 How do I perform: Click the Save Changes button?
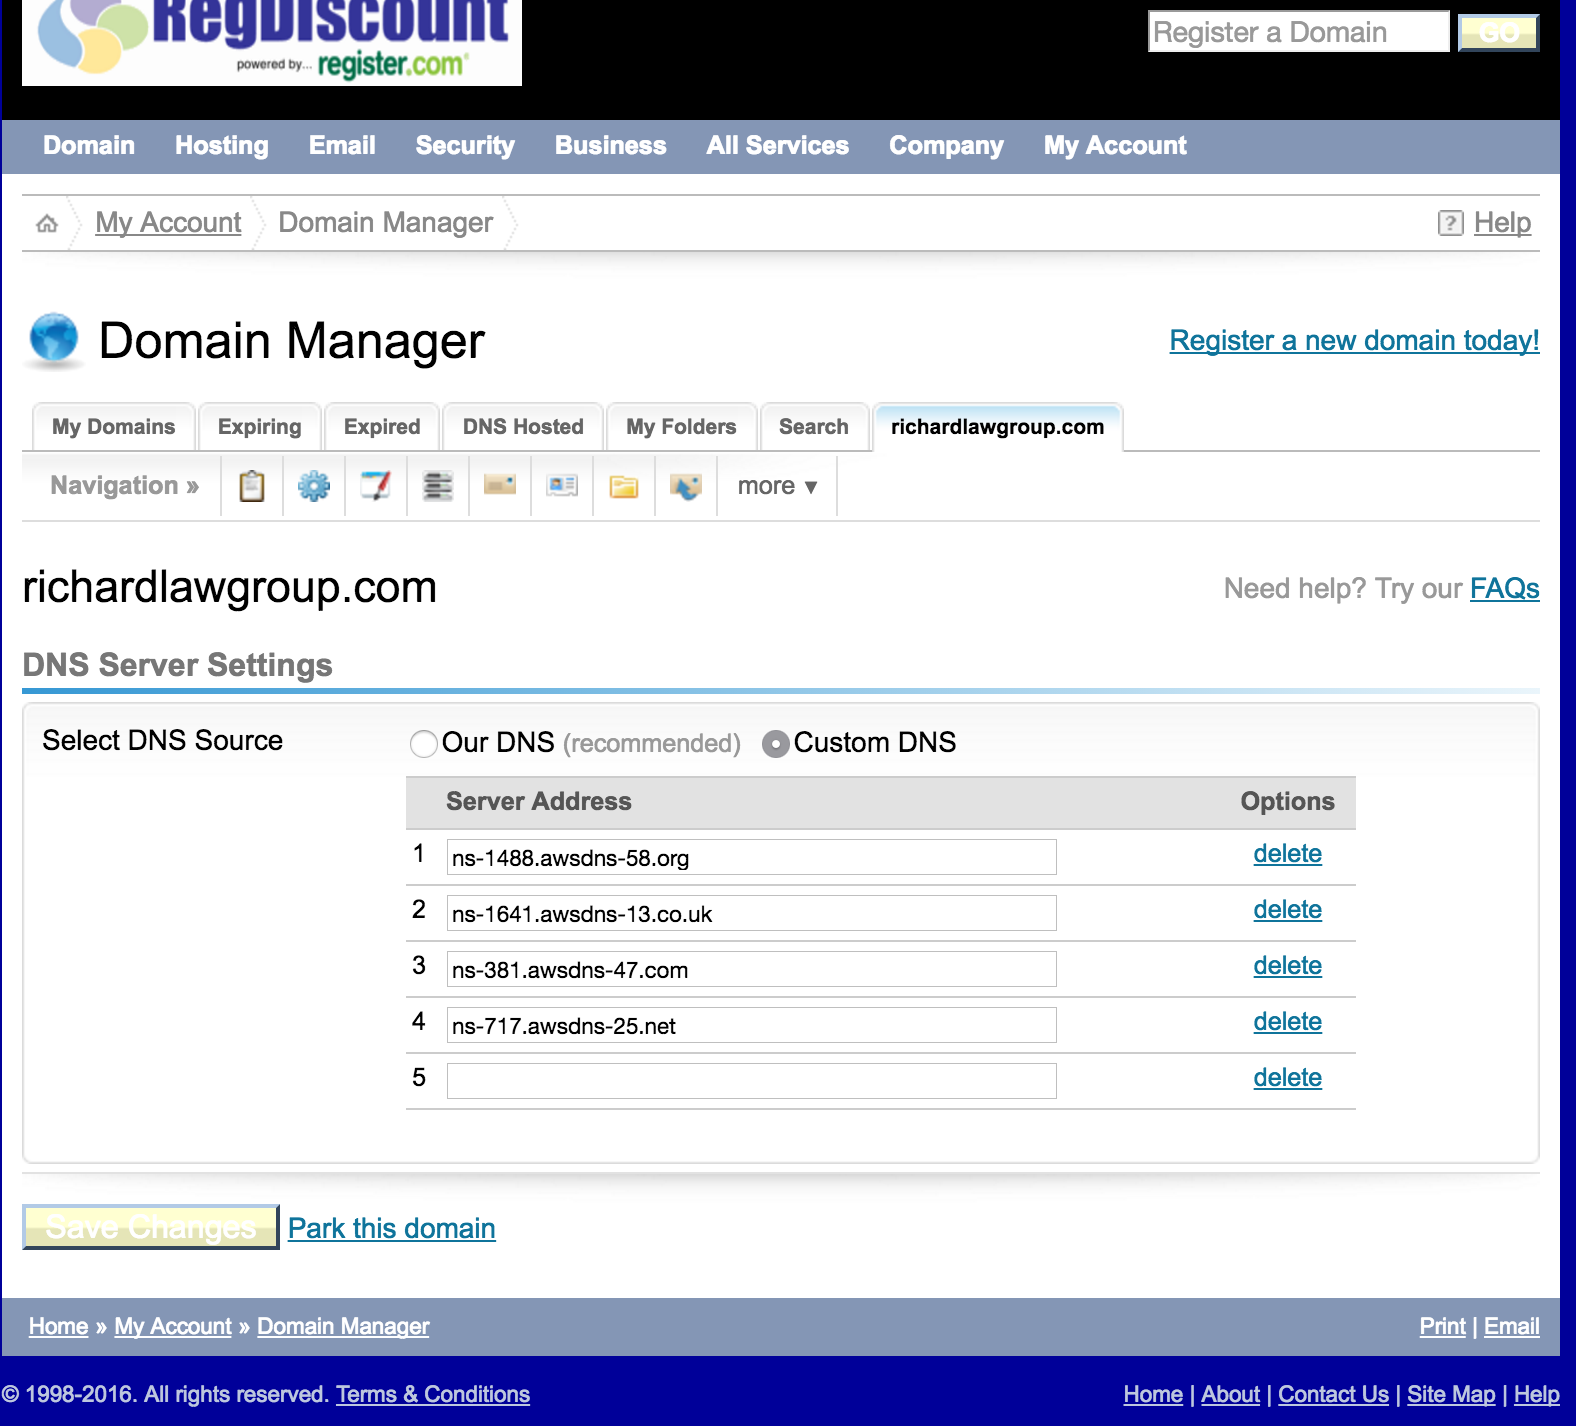(151, 1227)
